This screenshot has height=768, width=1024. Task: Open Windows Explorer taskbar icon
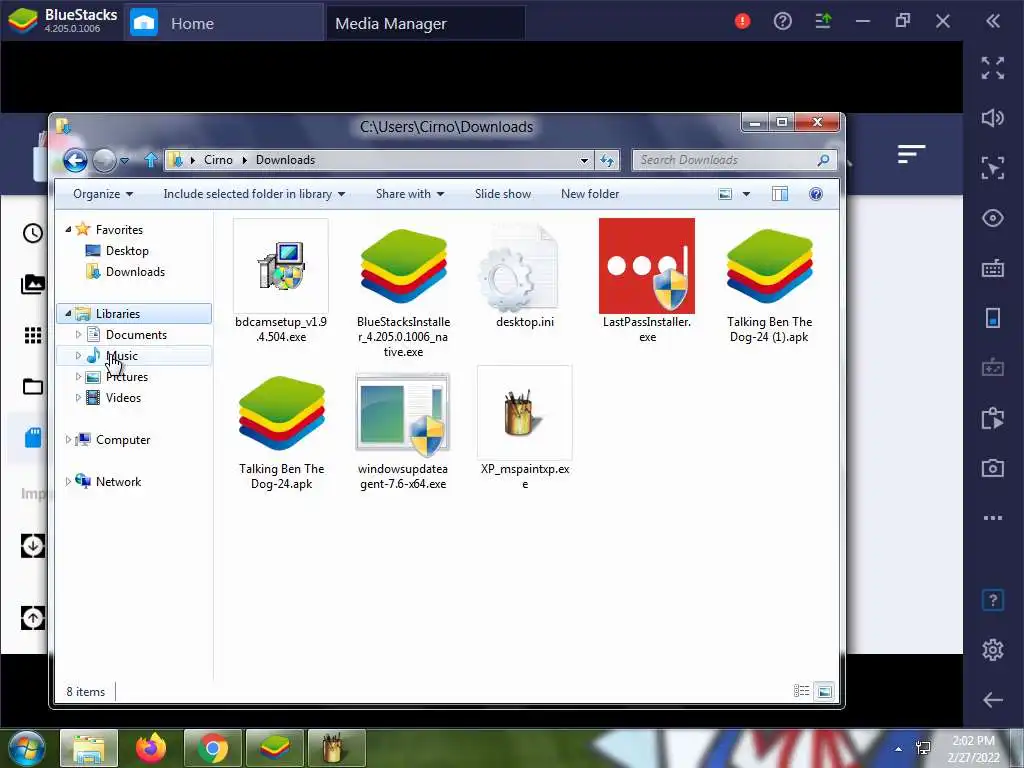(x=89, y=748)
